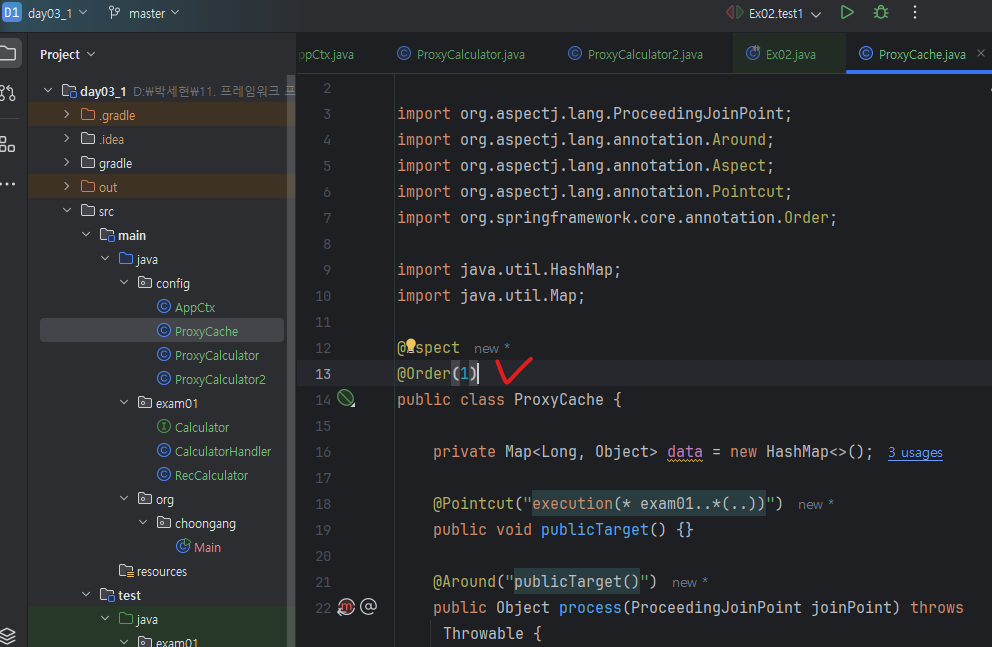Close the ProxyCache.java tab

click(x=981, y=54)
